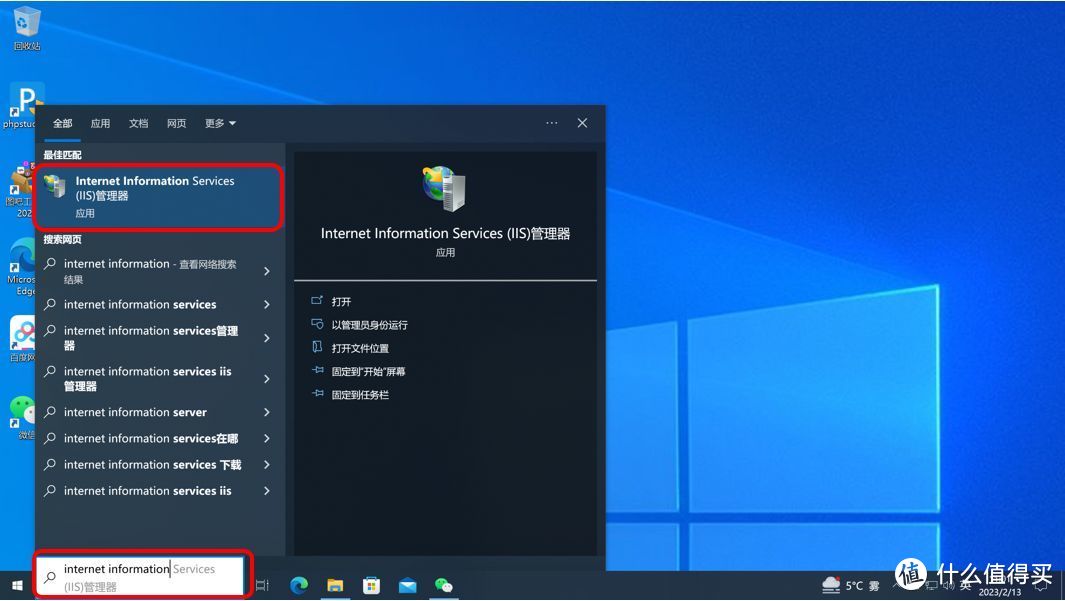Click the '...' options menu in search window
1065x601 pixels.
pyautogui.click(x=551, y=122)
